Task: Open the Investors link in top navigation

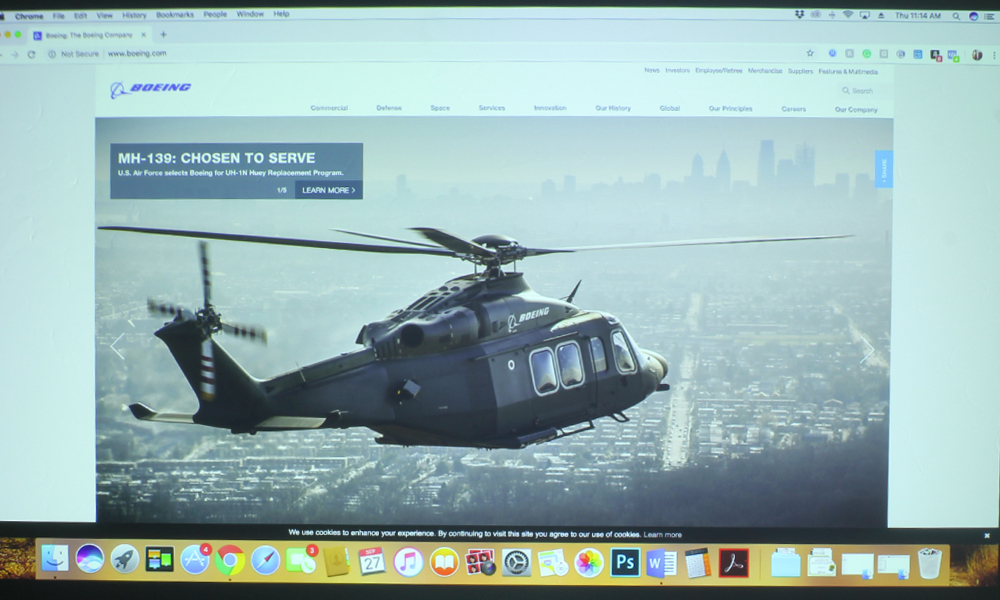Action: pos(677,71)
